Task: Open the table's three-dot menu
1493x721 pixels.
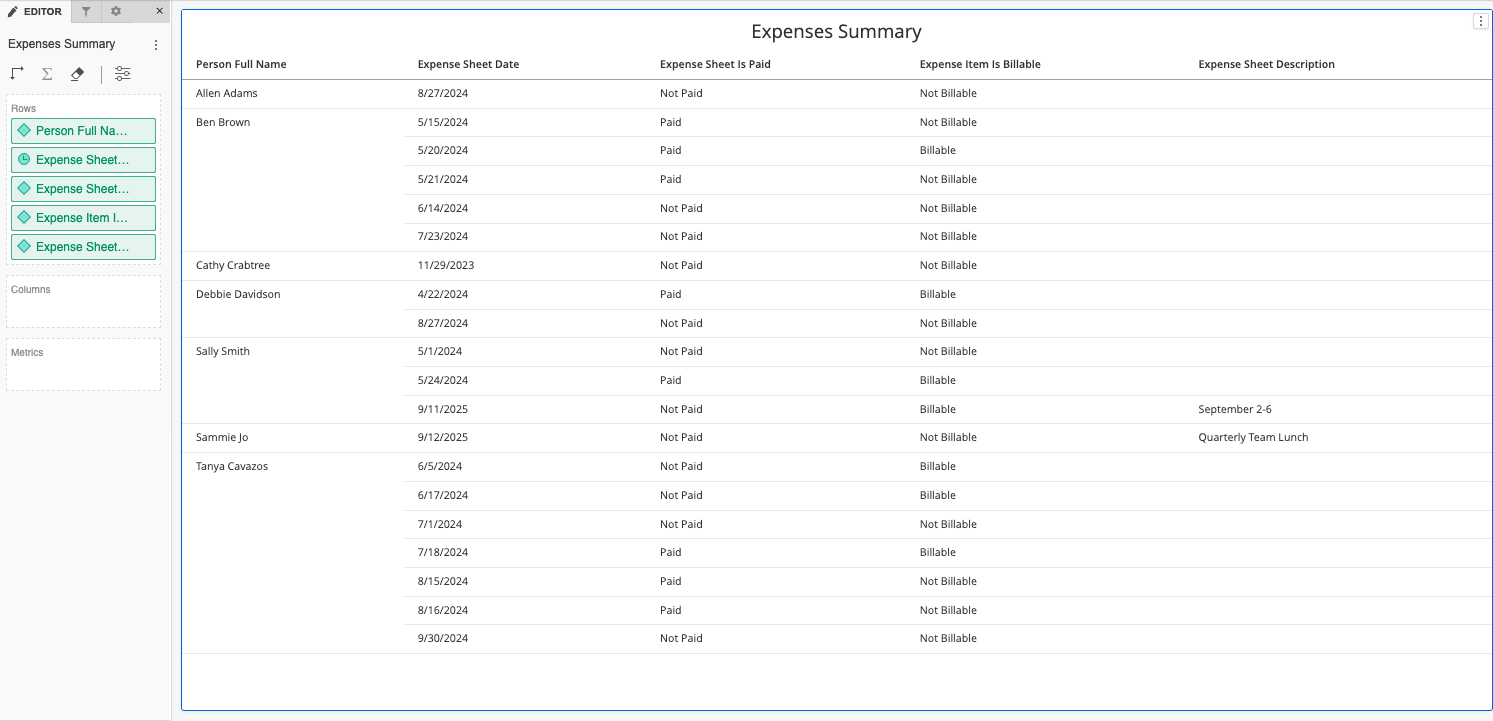Action: (x=1481, y=20)
